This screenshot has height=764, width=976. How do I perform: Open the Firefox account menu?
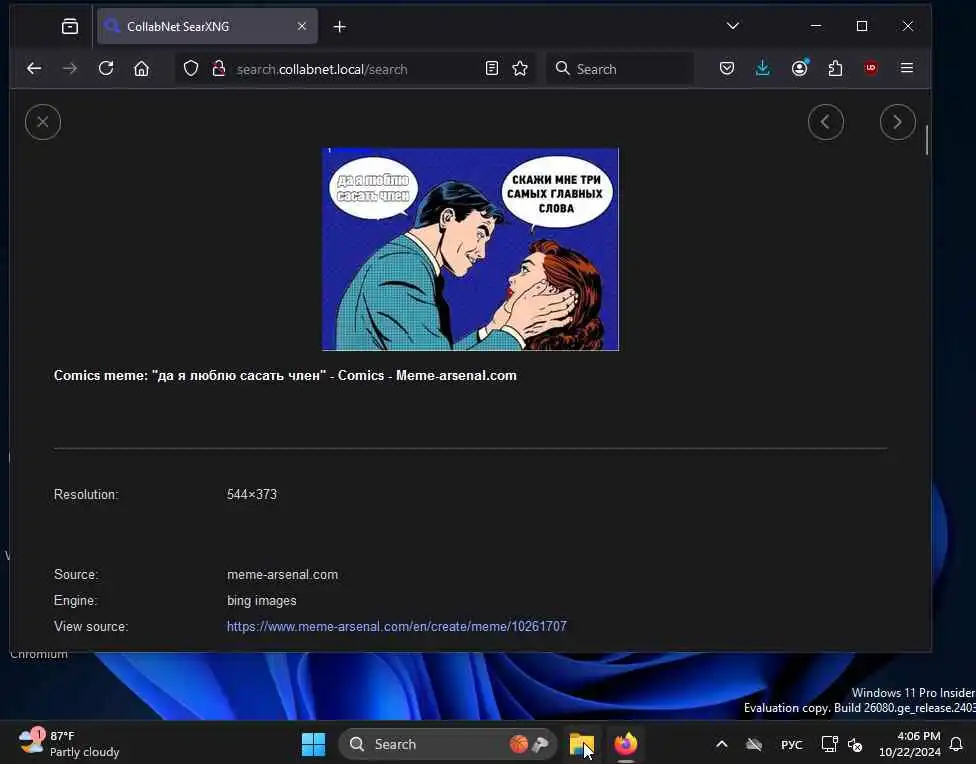coord(799,68)
